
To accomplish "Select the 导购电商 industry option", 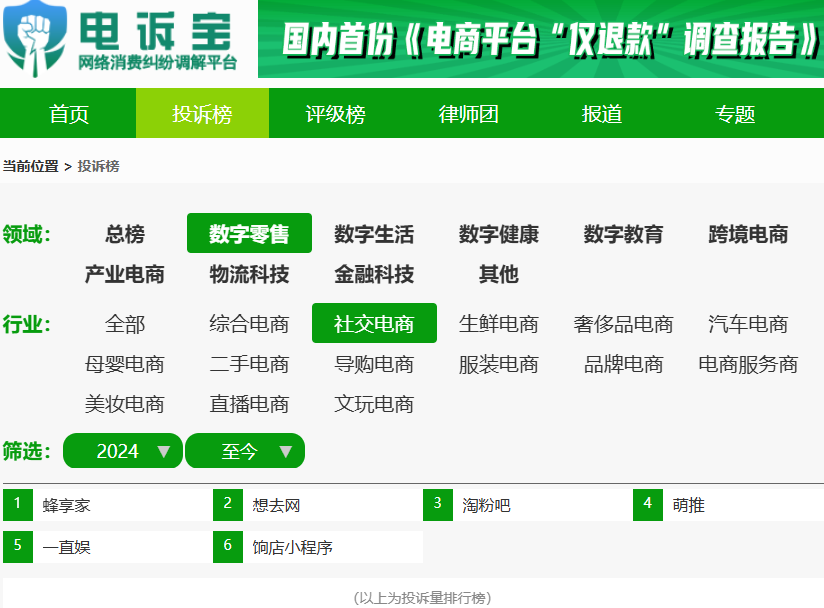I will point(374,364).
